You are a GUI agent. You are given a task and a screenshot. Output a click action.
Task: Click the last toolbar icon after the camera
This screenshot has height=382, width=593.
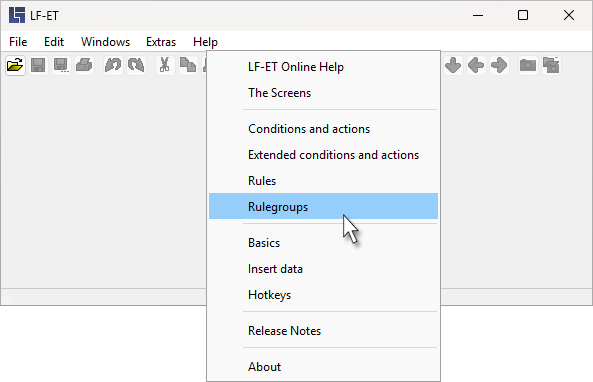pyautogui.click(x=551, y=65)
